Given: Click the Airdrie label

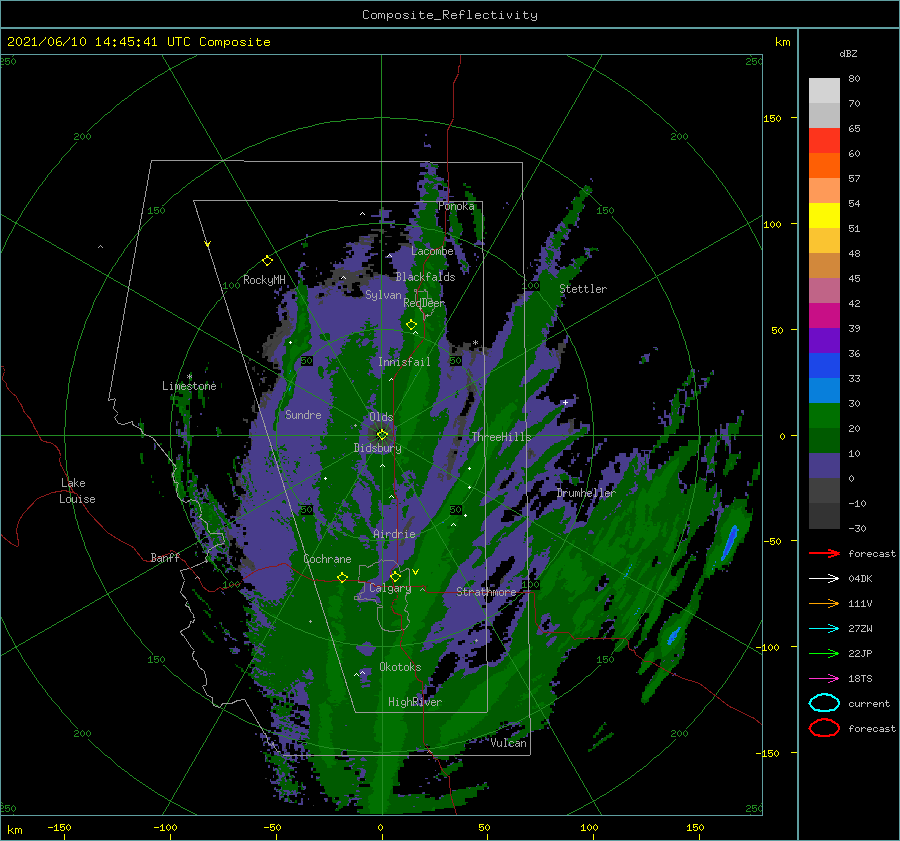Looking at the screenshot, I should point(394,534).
